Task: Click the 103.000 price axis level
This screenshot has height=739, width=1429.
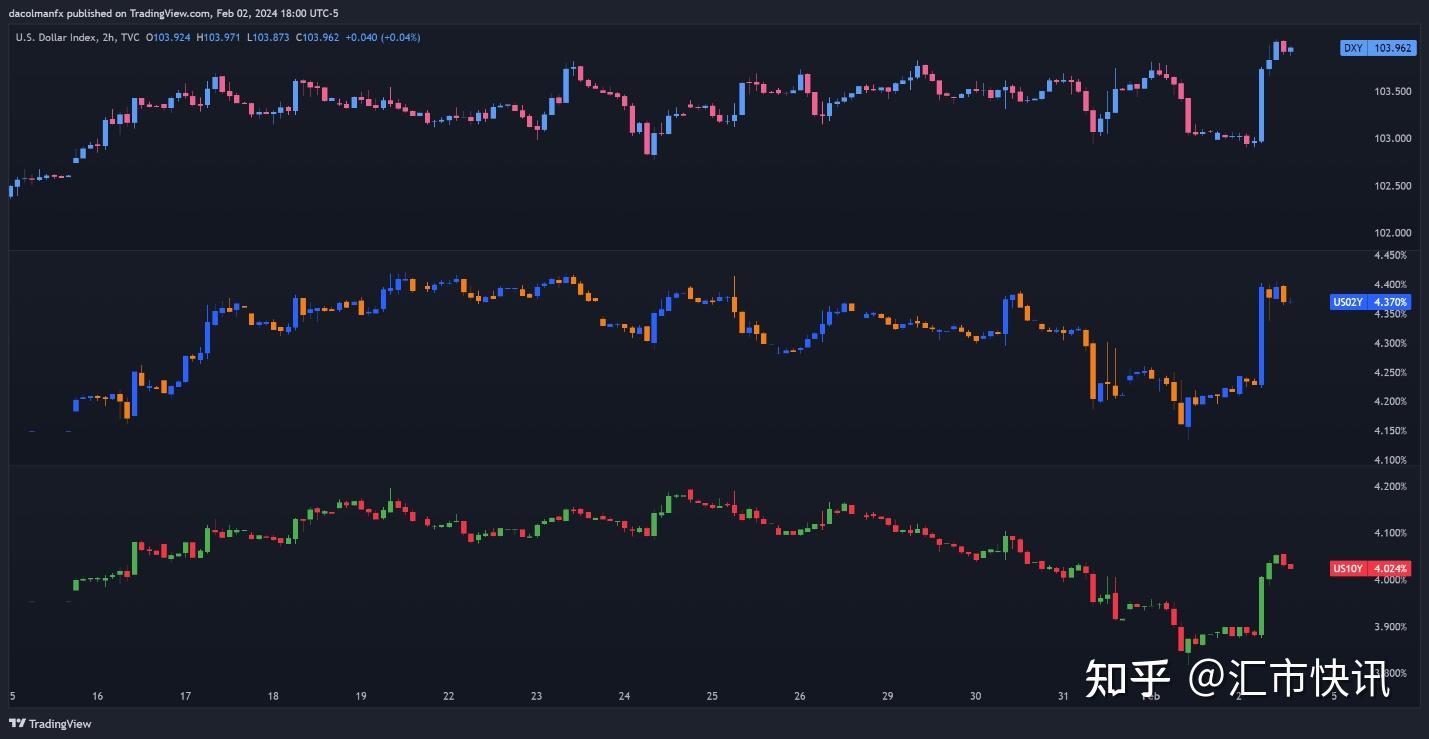Action: 1393,139
